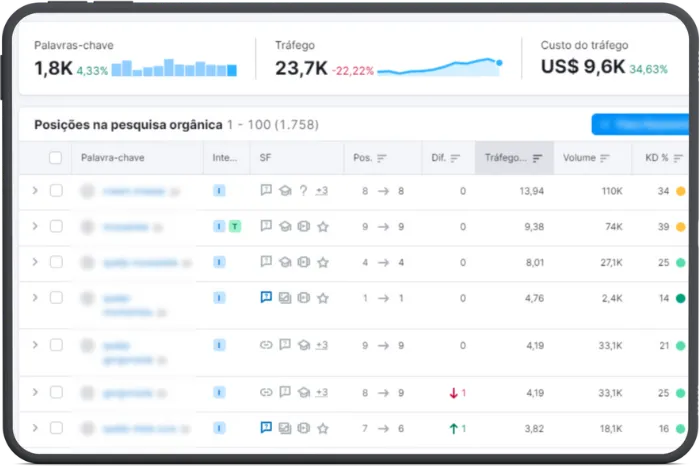Click the image pack icon in the 2,4K volume row
The height and width of the screenshot is (466, 700).
(x=285, y=298)
